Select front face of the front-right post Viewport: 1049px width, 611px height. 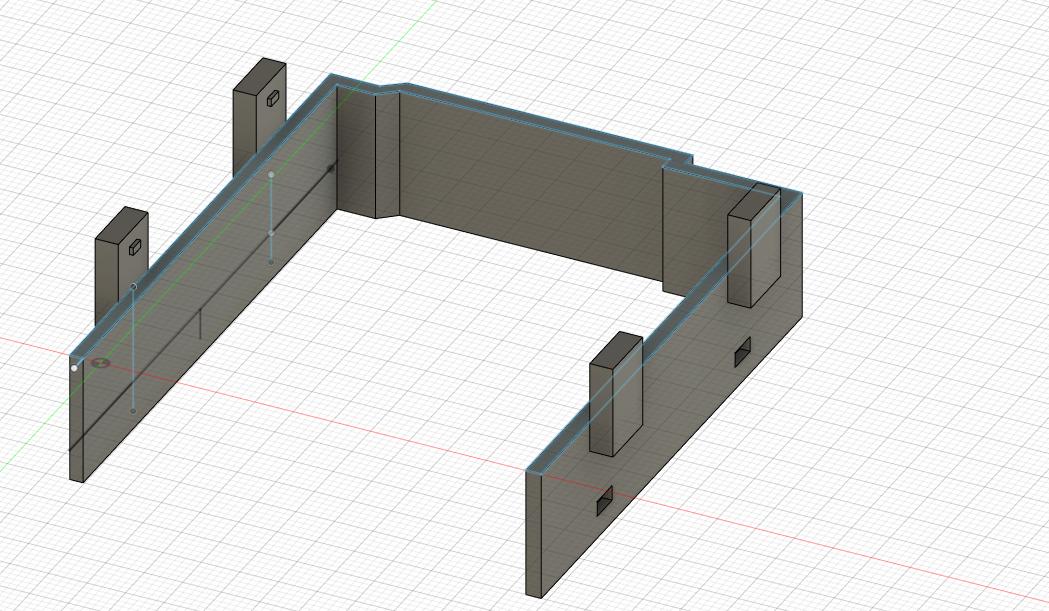click(x=602, y=410)
